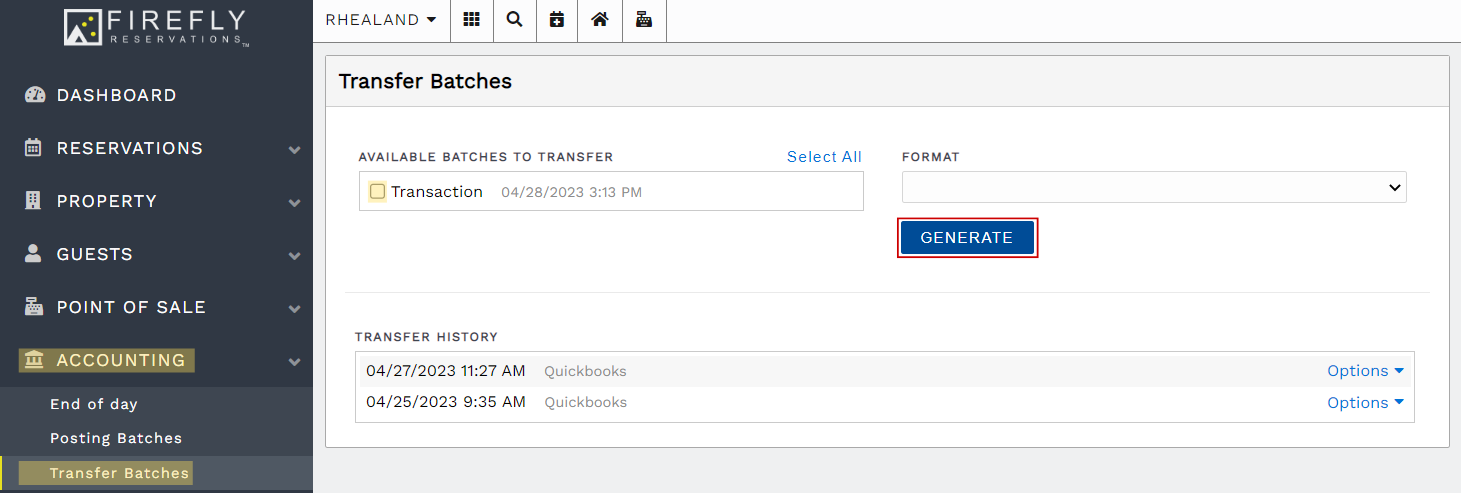Image resolution: width=1461 pixels, height=493 pixels.
Task: Click the Firefly Reservations logo
Action: tap(156, 27)
